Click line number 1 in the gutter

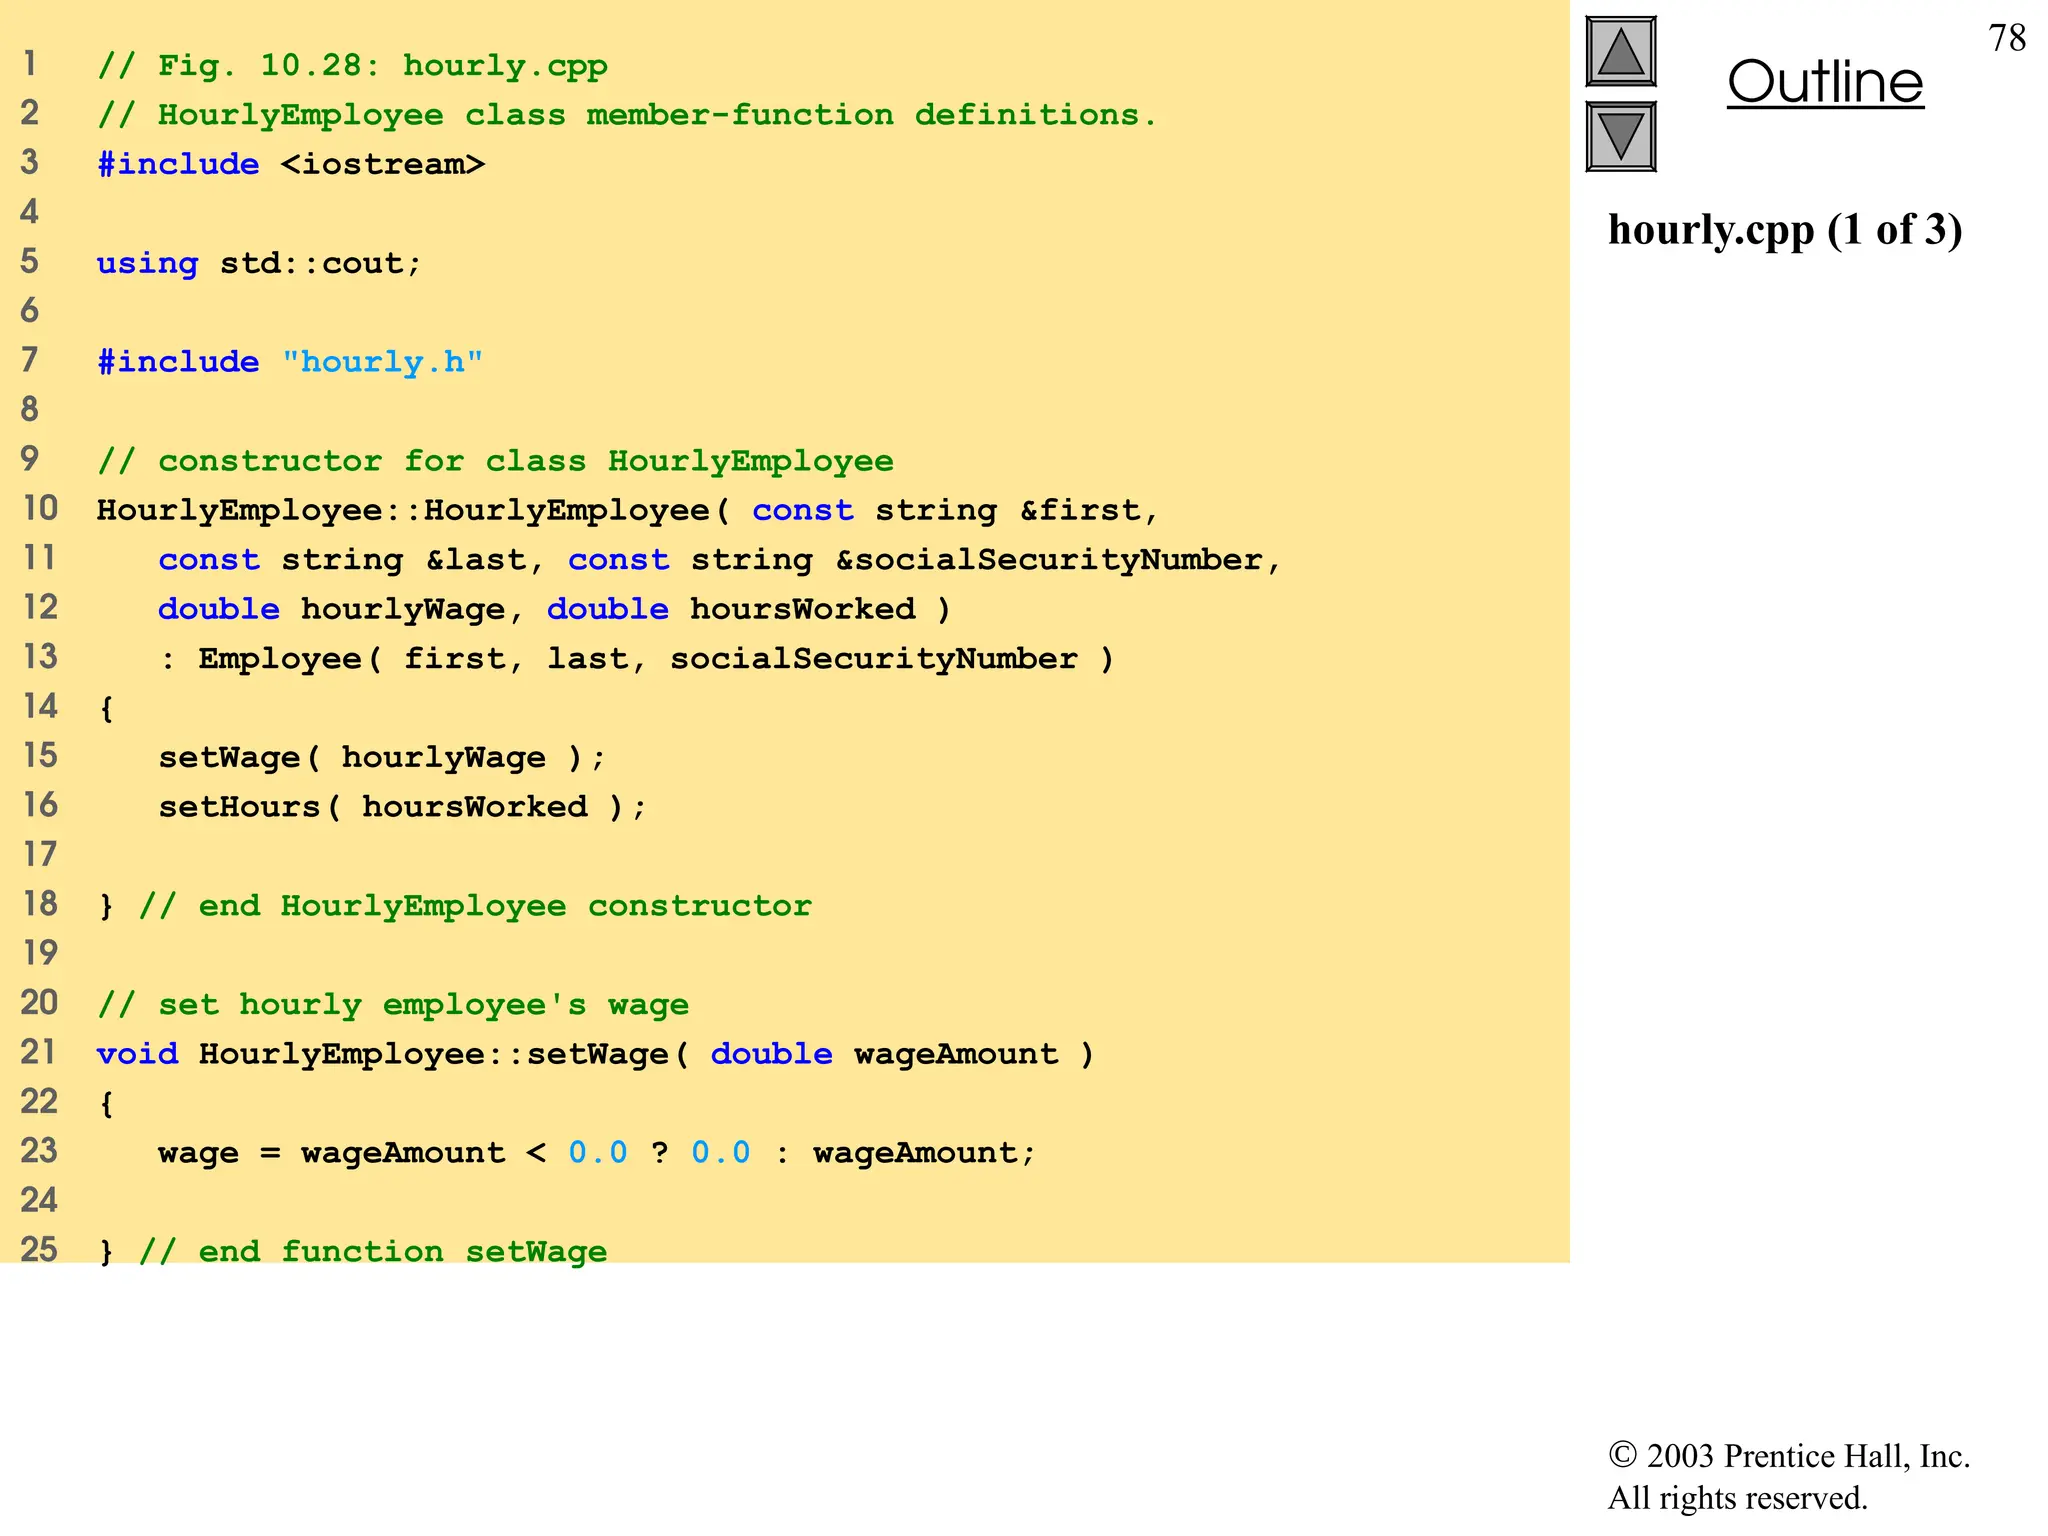[x=30, y=64]
